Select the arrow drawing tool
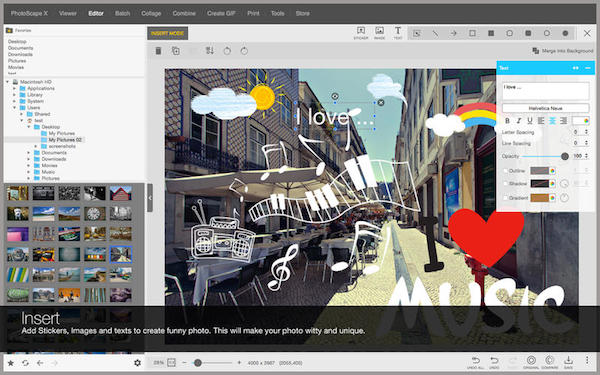600x375 pixels. click(454, 33)
